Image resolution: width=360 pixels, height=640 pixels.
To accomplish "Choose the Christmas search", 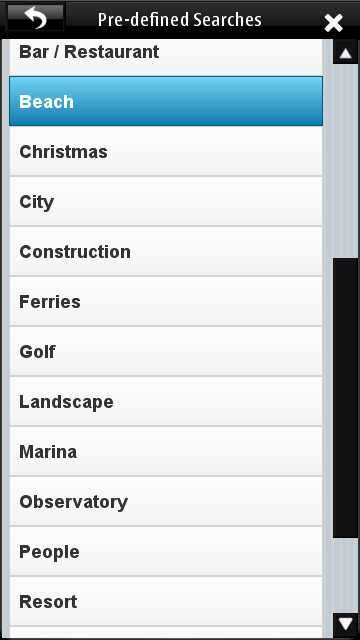I will click(166, 151).
